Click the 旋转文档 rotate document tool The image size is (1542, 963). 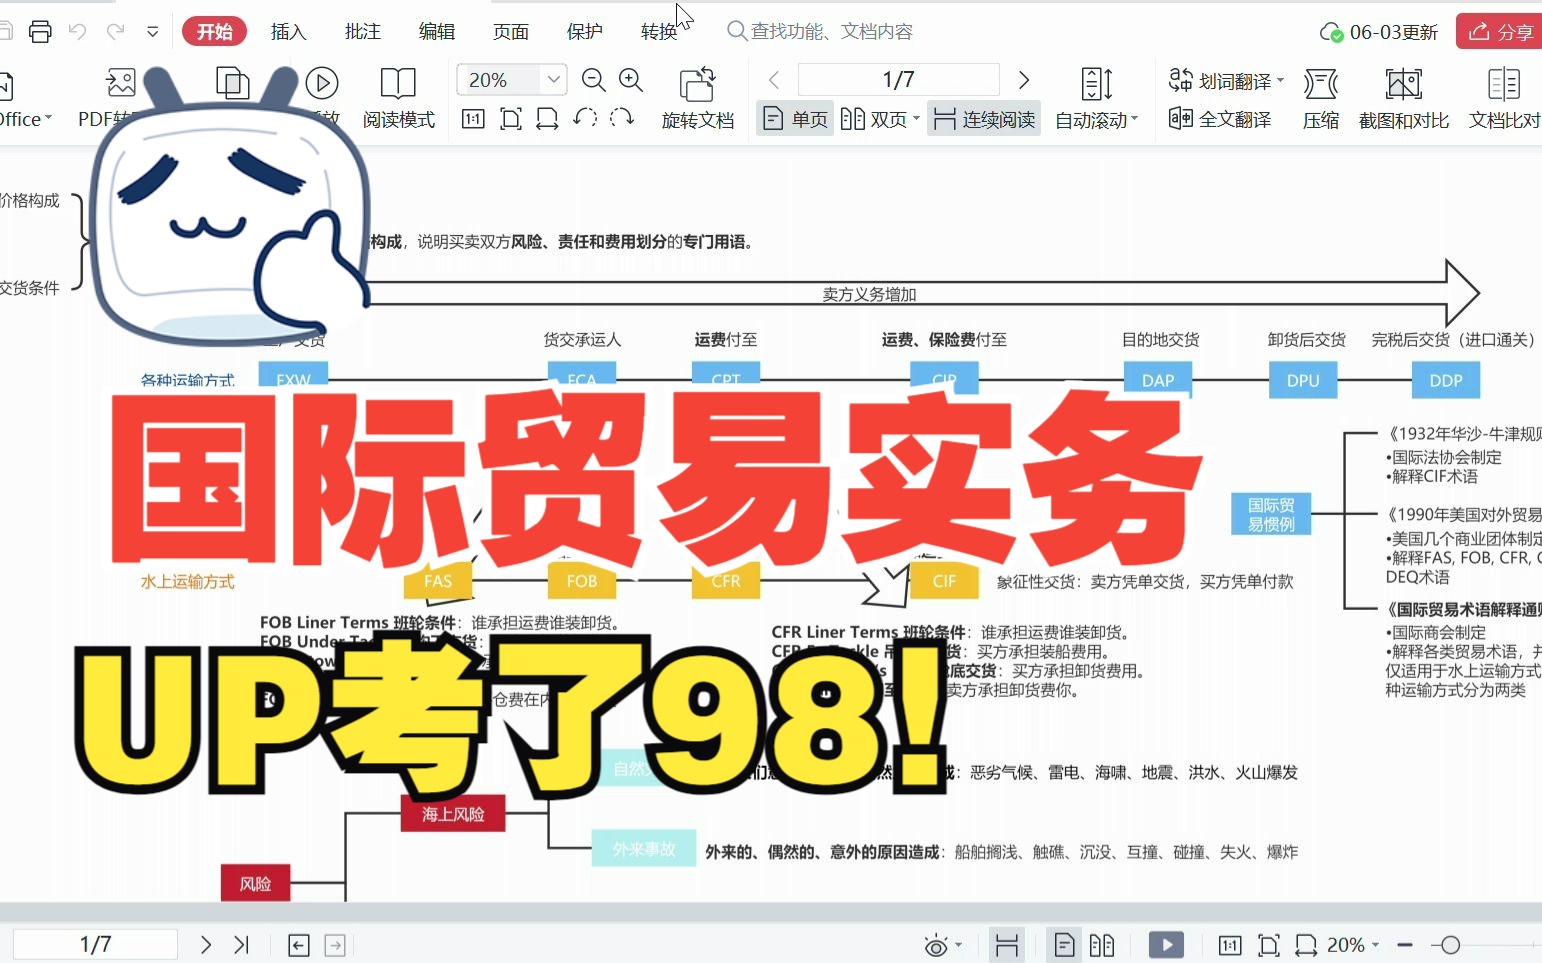(697, 98)
